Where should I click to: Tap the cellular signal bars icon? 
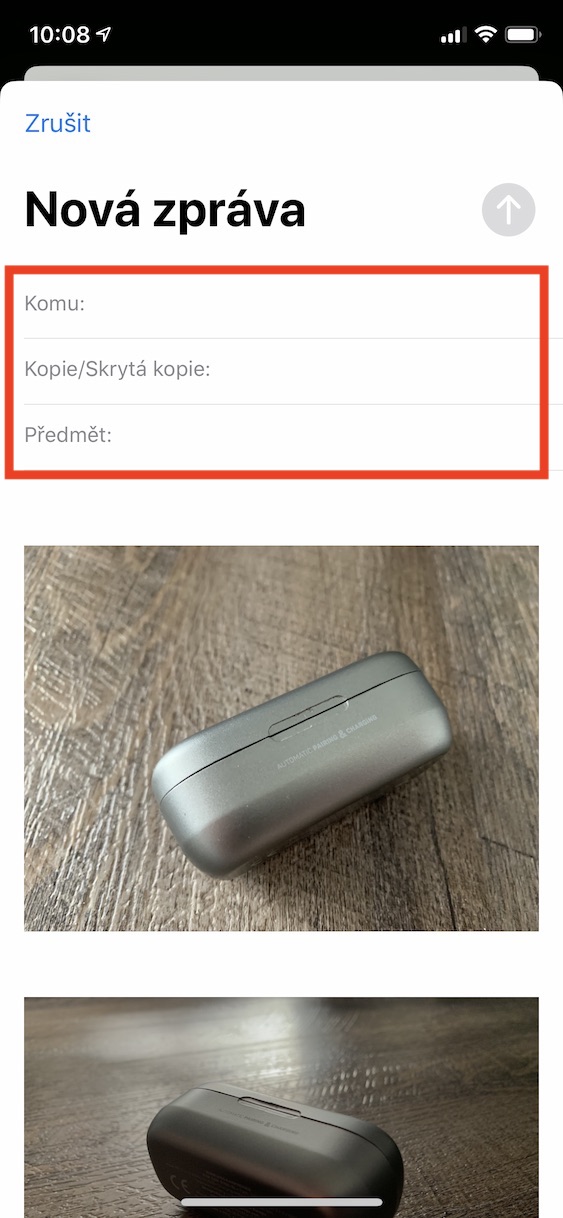[x=453, y=36]
